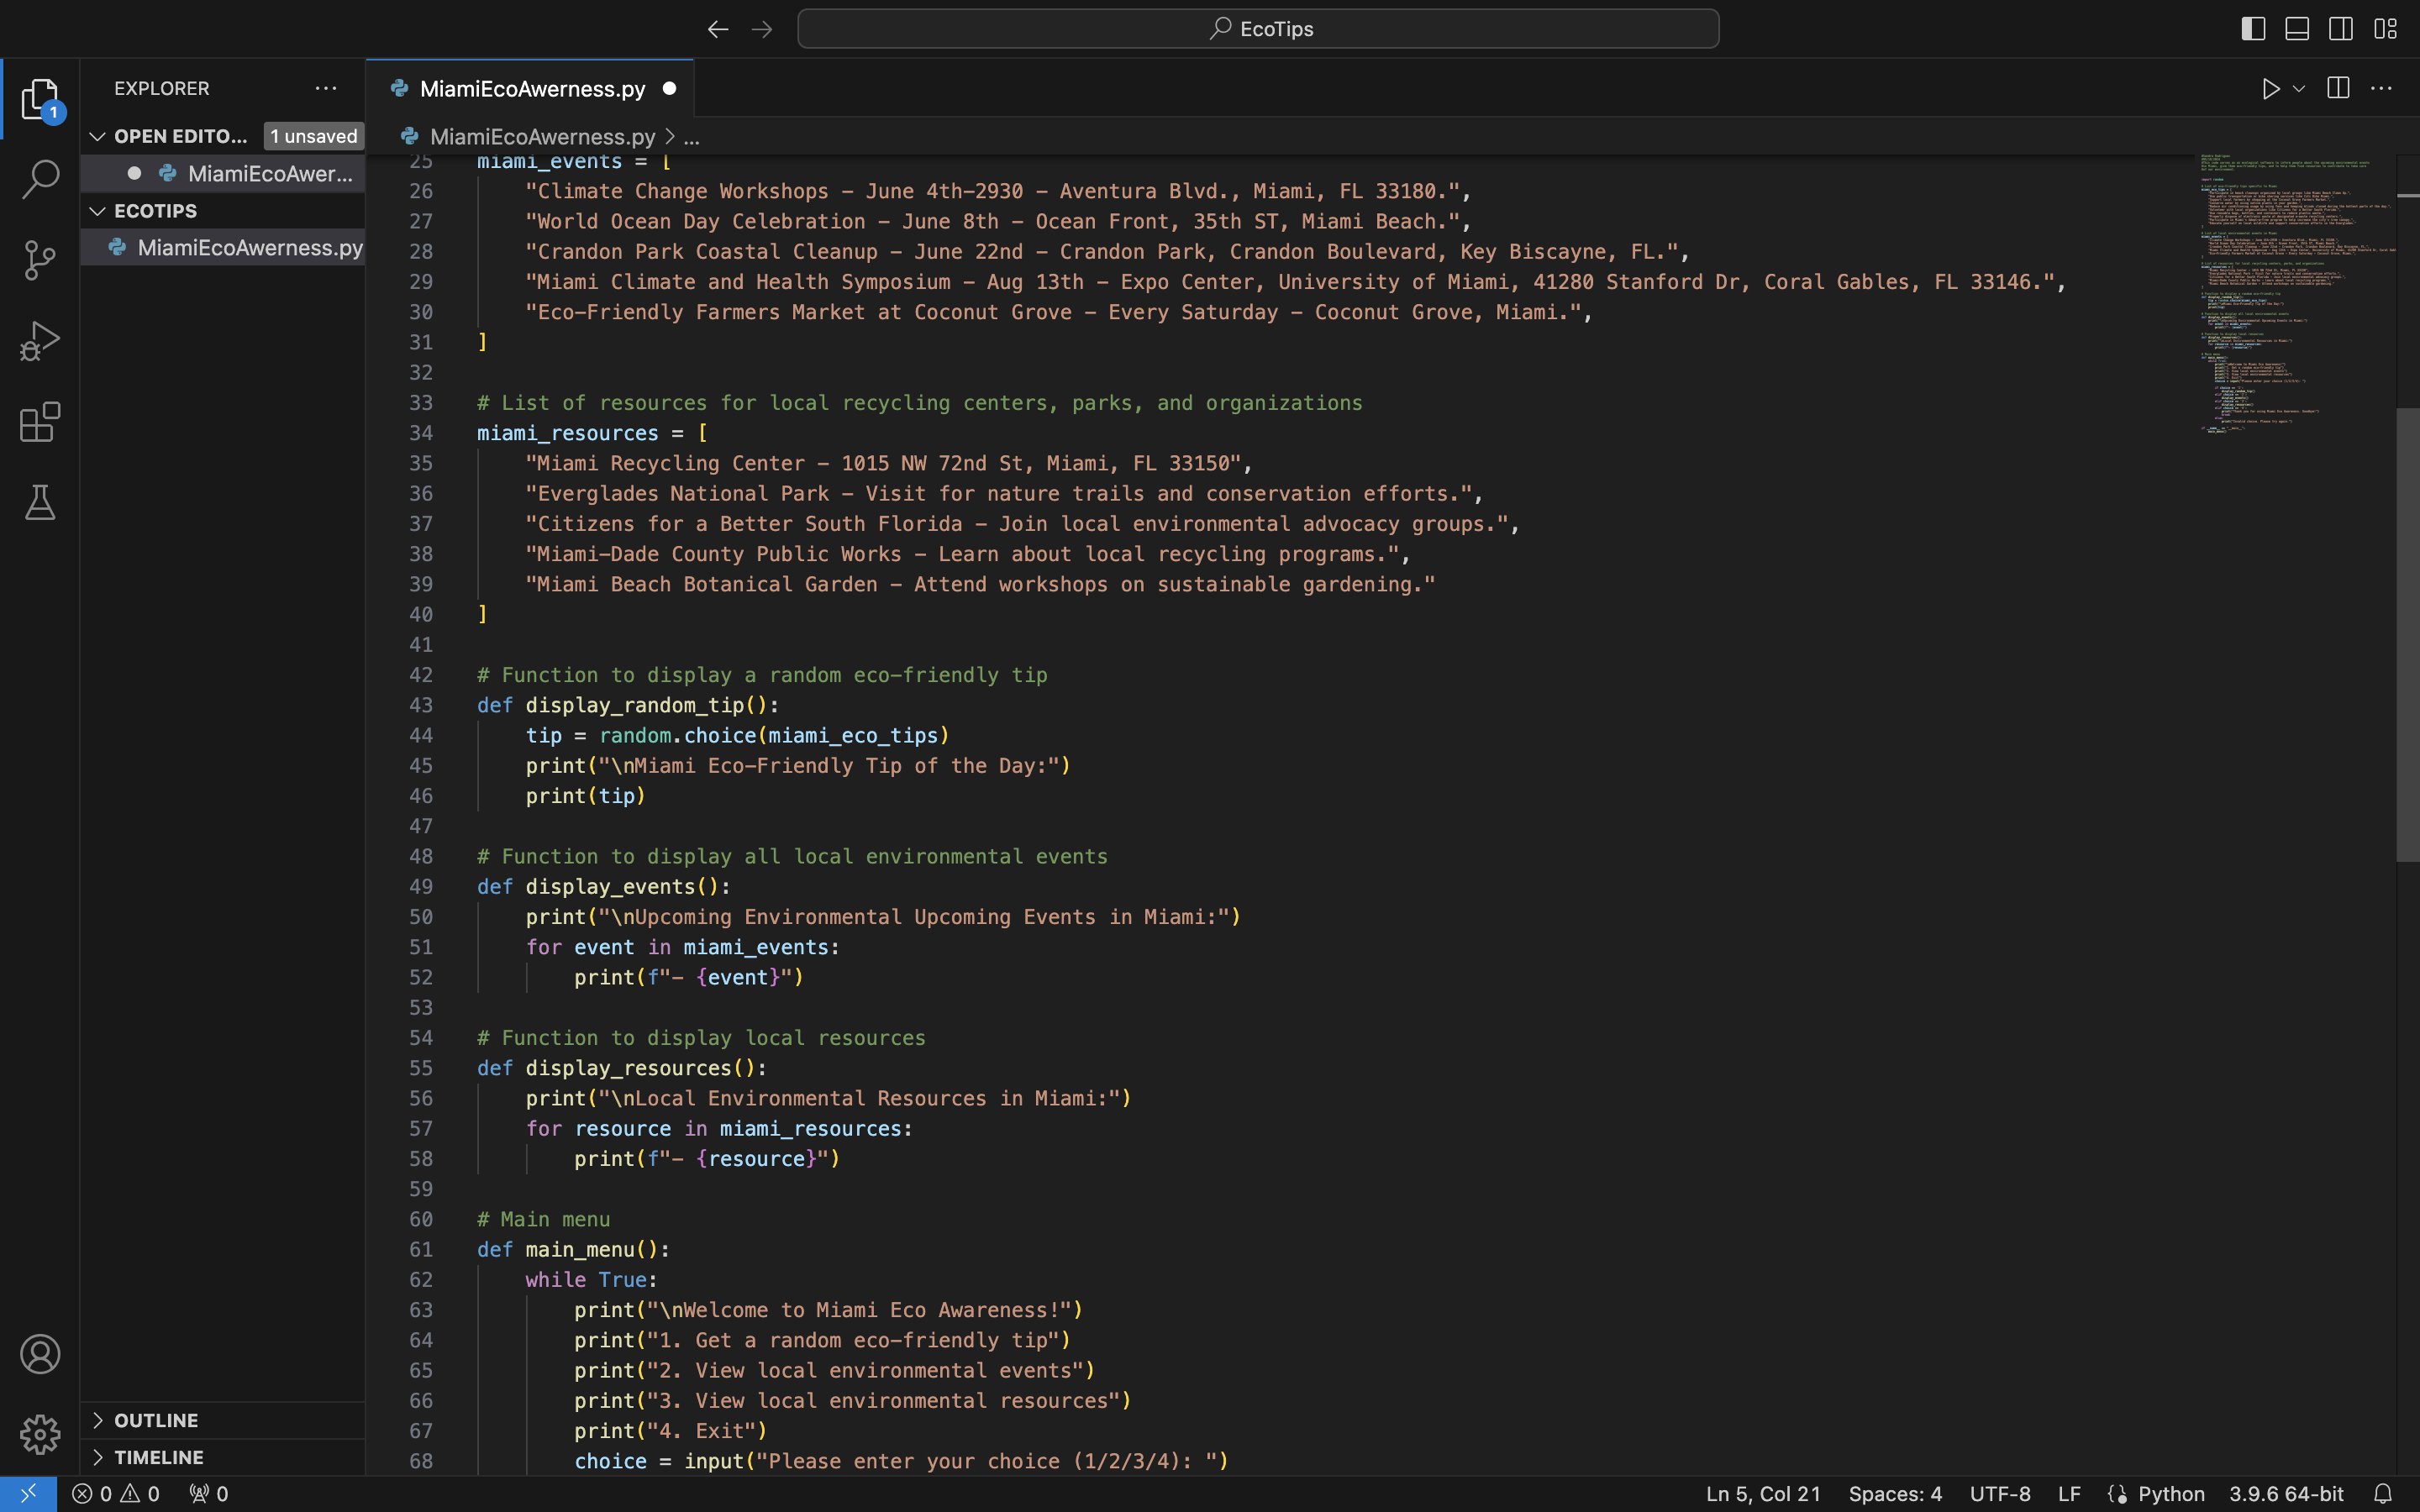
Task: Open the Run and Debug view
Action: pos(40,341)
